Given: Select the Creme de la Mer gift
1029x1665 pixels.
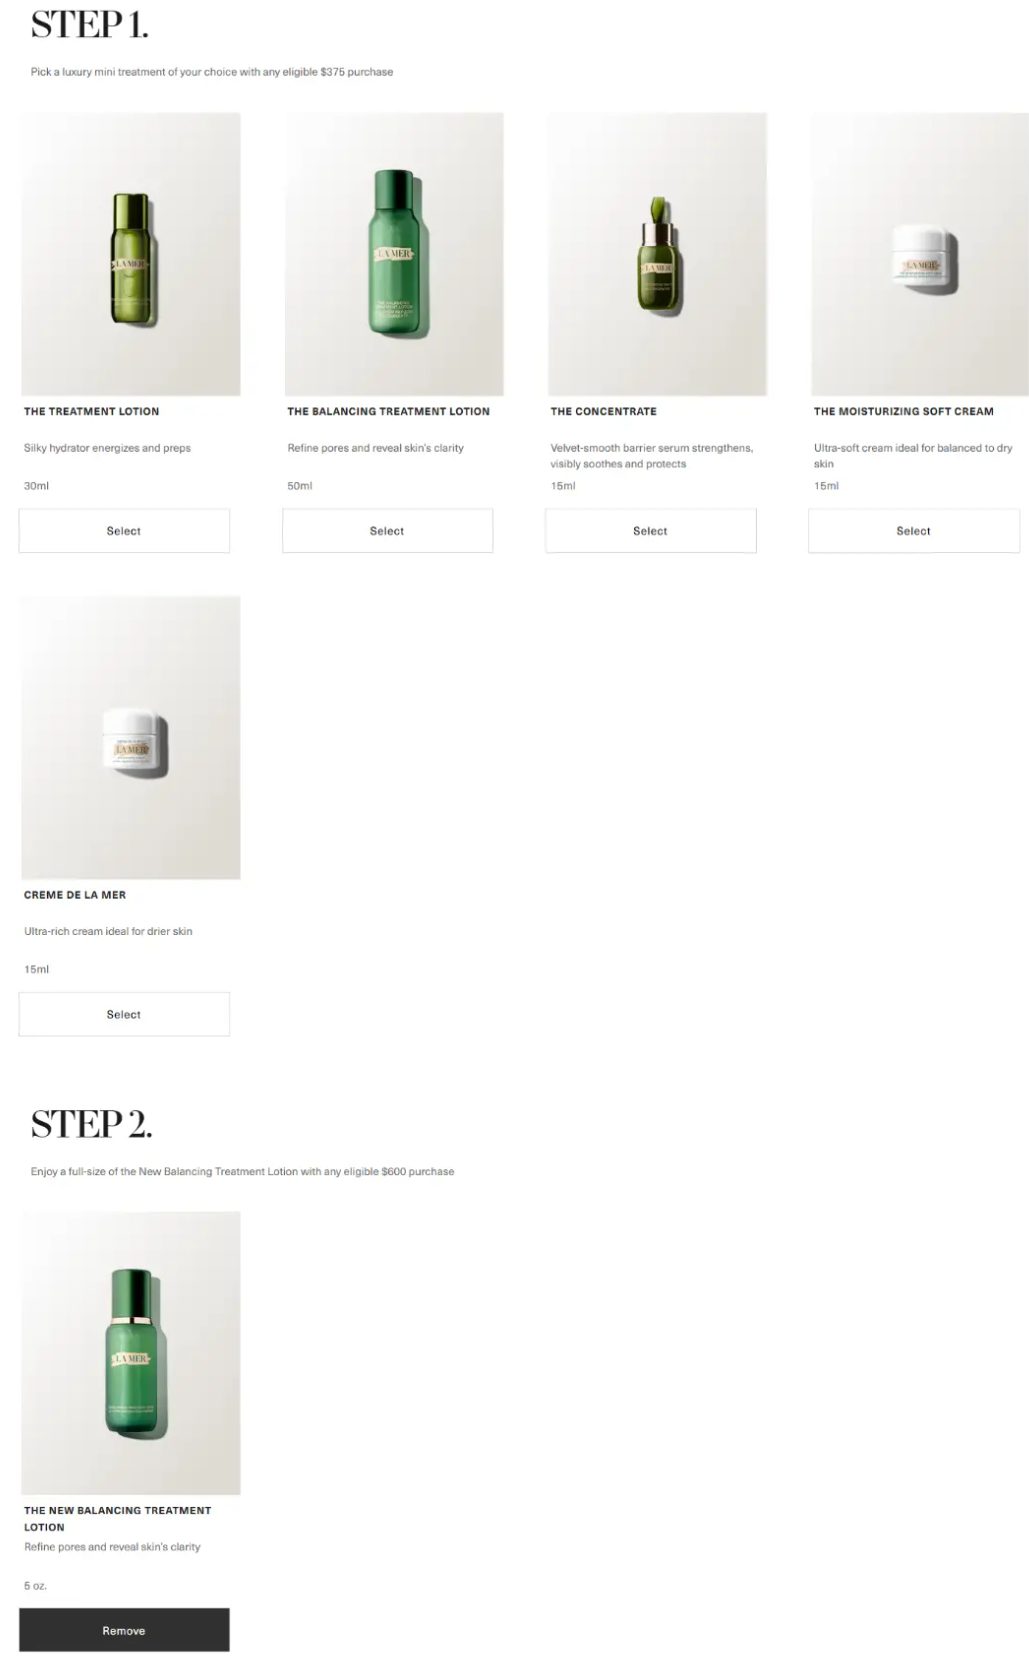Looking at the screenshot, I should (x=124, y=1014).
